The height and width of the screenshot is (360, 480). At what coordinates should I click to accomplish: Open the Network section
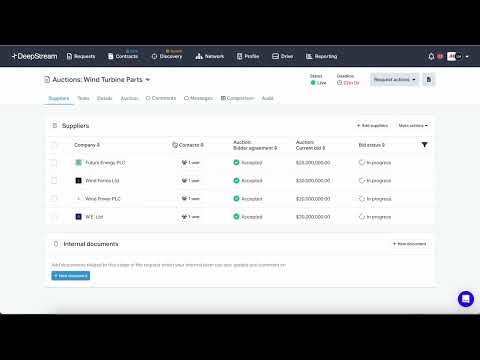210,56
